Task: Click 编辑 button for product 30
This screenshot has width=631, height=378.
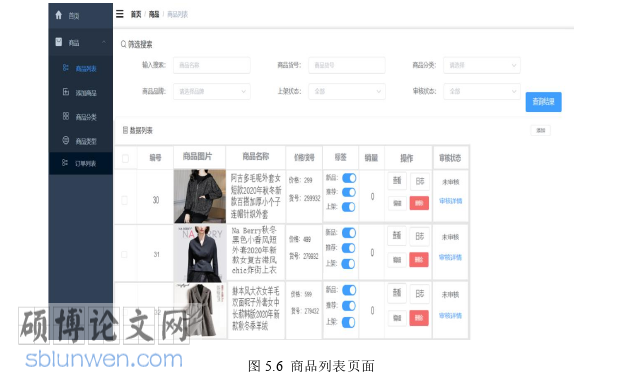Action: point(397,203)
